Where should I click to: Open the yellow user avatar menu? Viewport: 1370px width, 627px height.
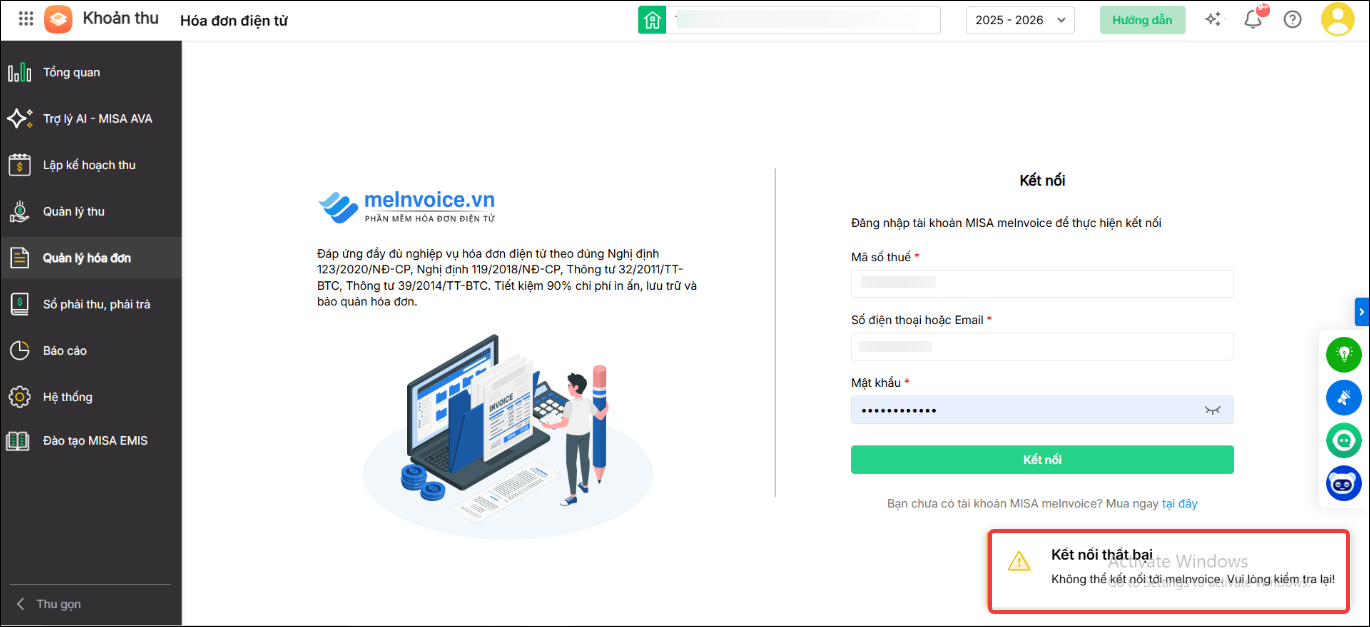pyautogui.click(x=1337, y=19)
